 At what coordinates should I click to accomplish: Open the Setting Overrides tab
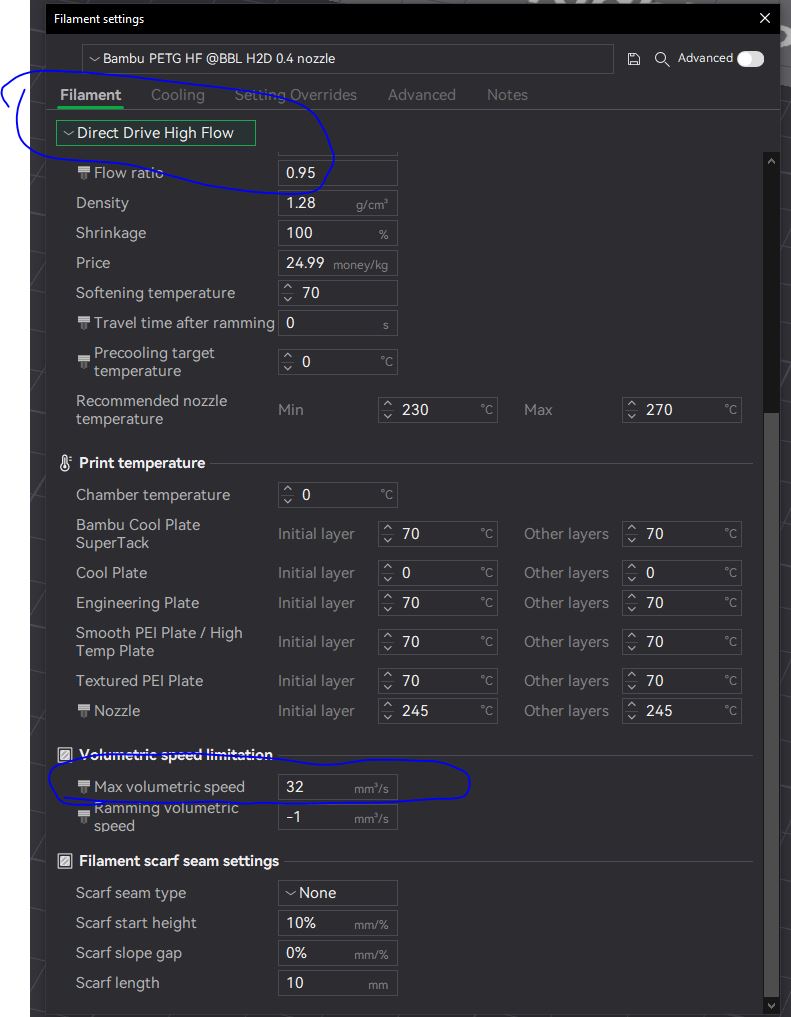point(295,95)
